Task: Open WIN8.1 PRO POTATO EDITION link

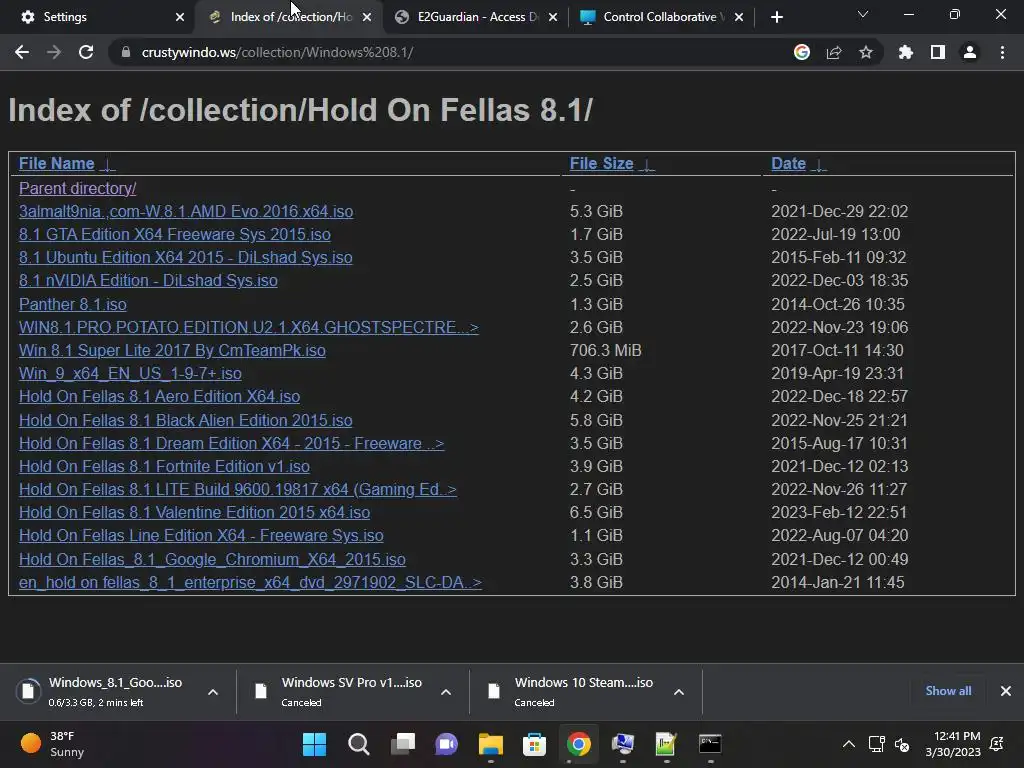Action: pyautogui.click(x=248, y=327)
